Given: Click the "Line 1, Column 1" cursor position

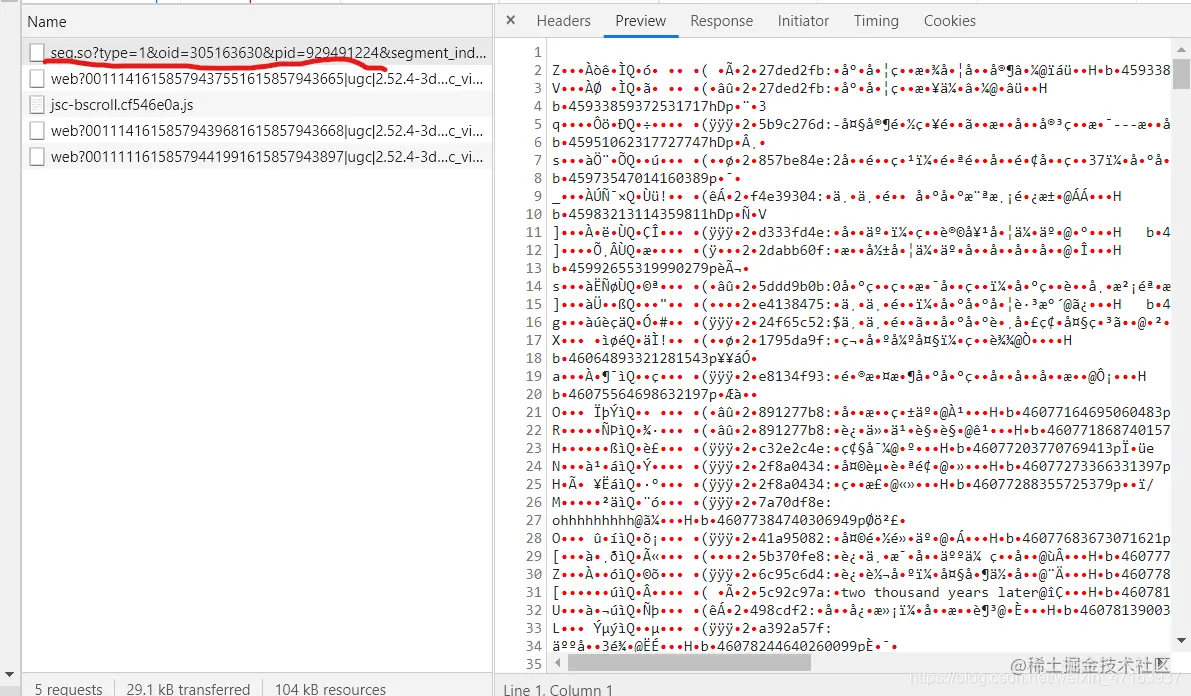Looking at the screenshot, I should [558, 689].
